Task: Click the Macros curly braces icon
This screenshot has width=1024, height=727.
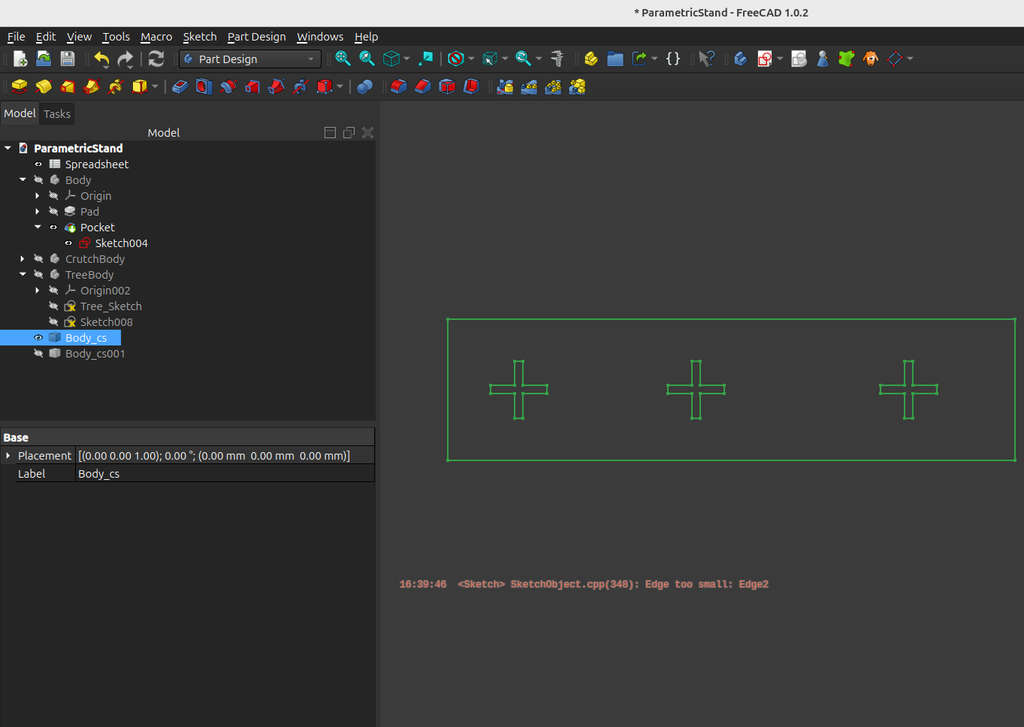Action: pyautogui.click(x=673, y=59)
